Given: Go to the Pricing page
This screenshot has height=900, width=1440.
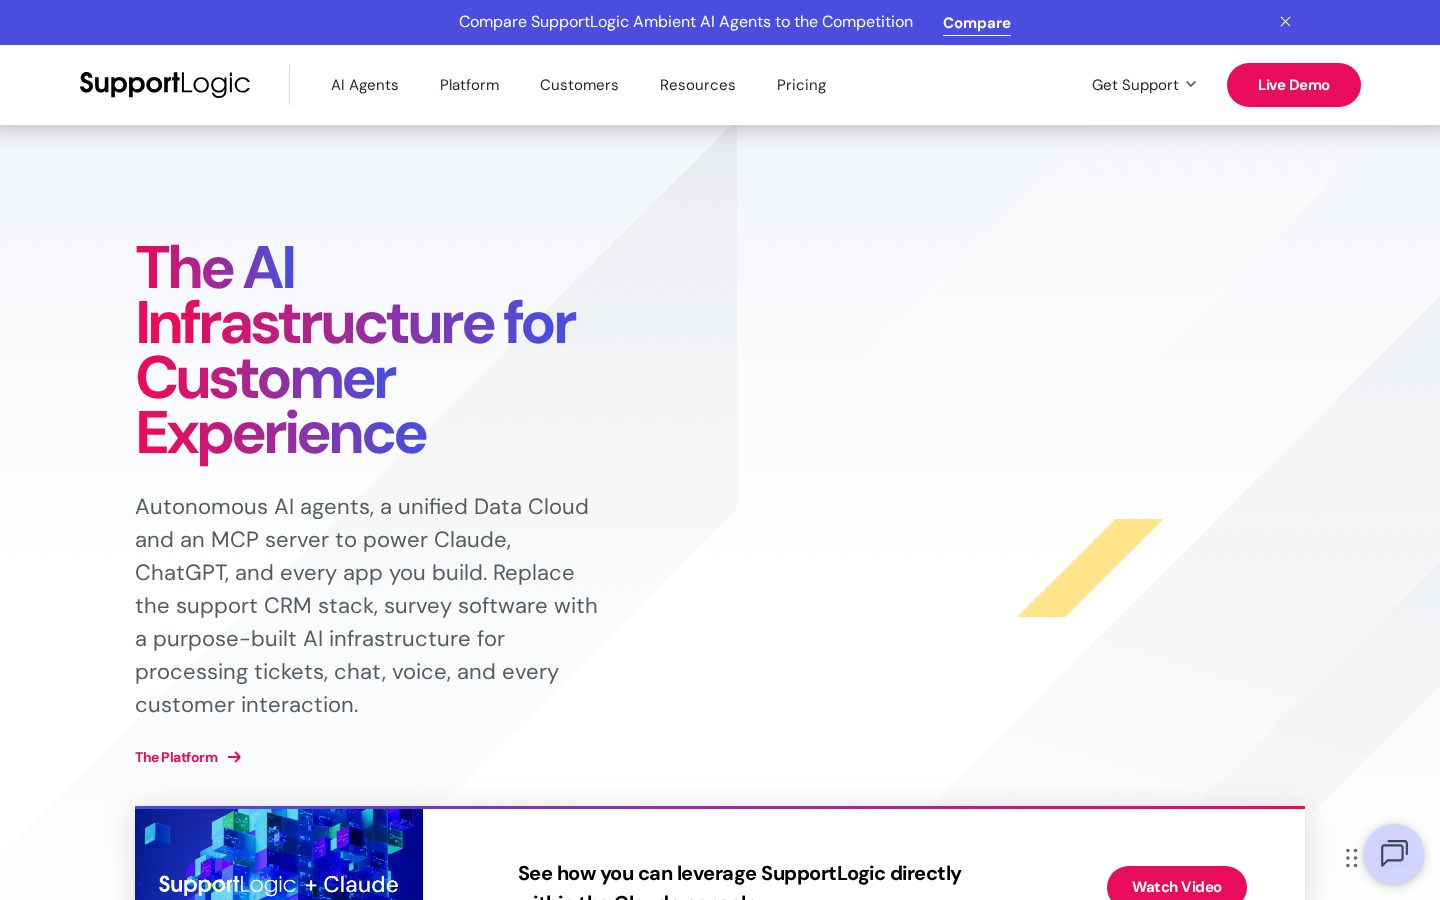Looking at the screenshot, I should (x=801, y=85).
